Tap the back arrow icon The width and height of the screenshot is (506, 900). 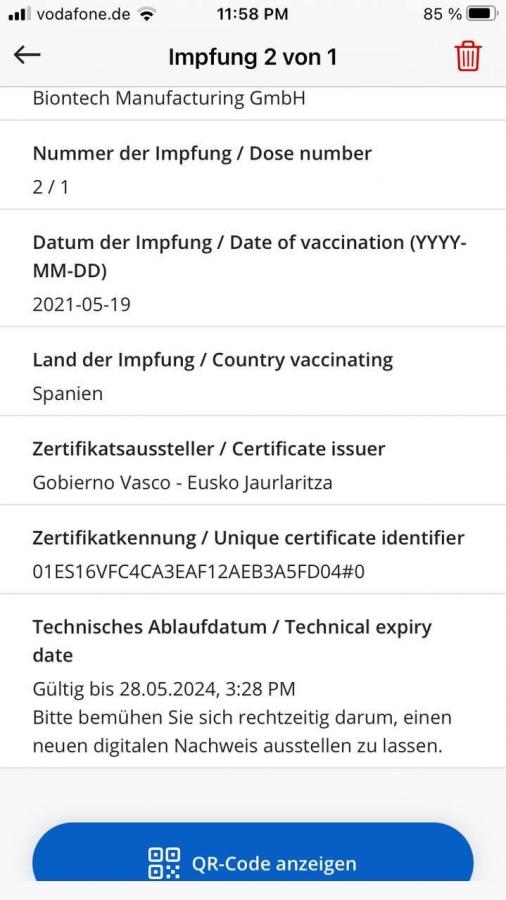point(27,56)
